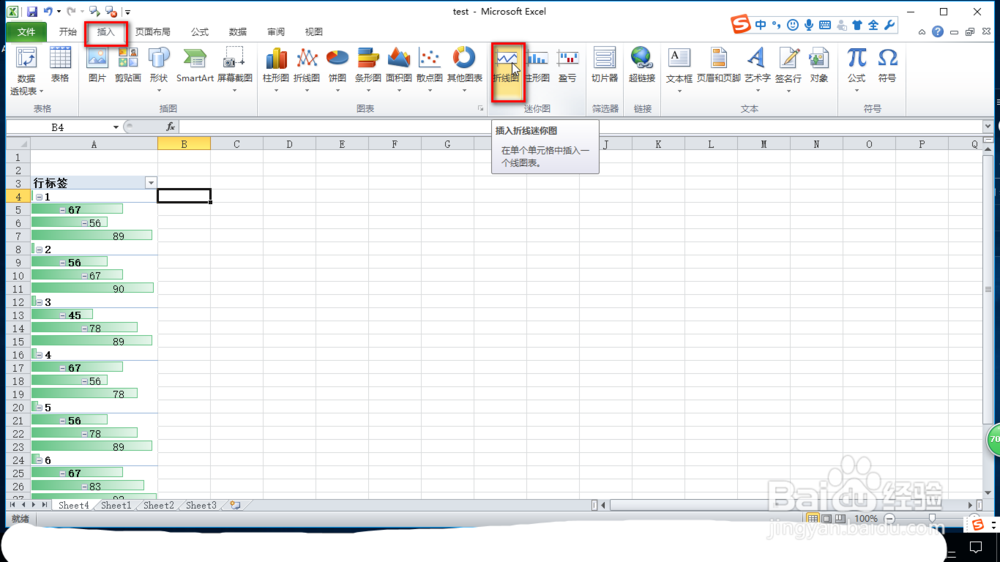Switch to the 视图 (View) tab
1000x562 pixels.
click(x=314, y=32)
